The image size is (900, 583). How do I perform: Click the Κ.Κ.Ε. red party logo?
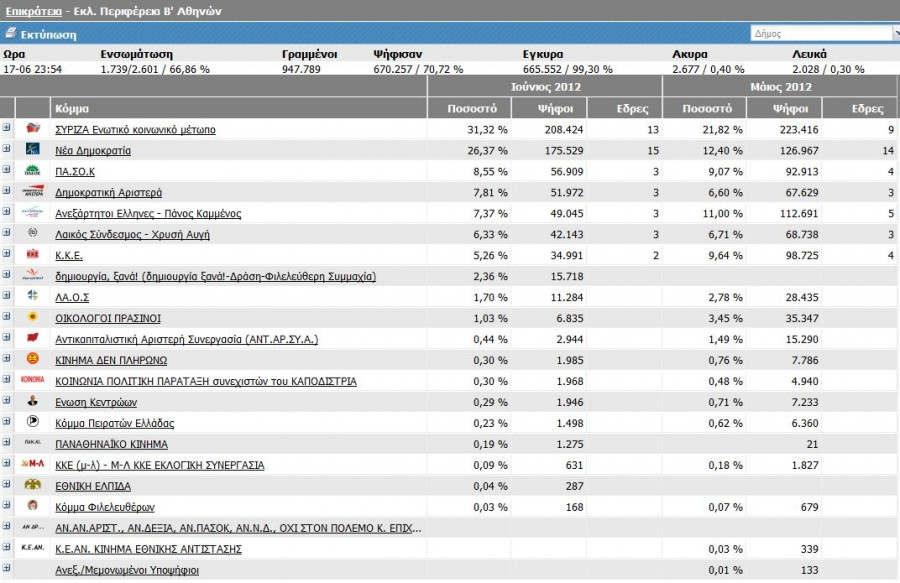click(x=33, y=255)
